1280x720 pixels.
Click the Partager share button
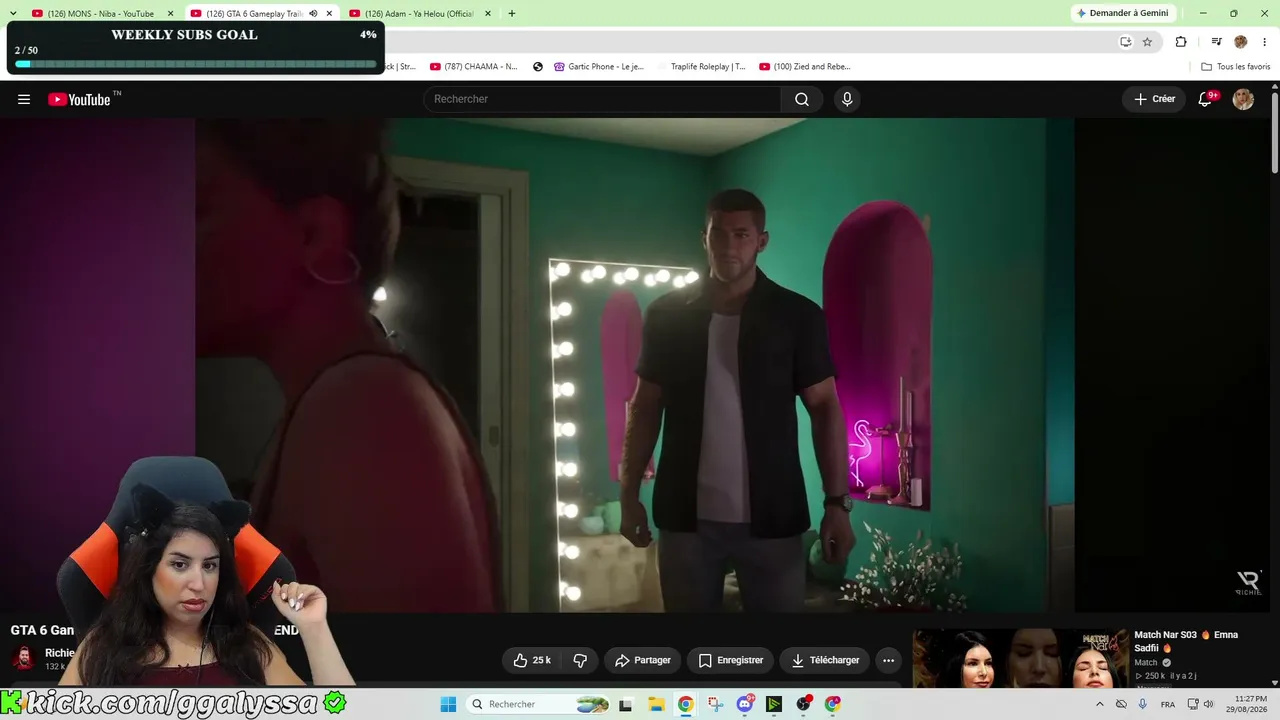[642, 660]
